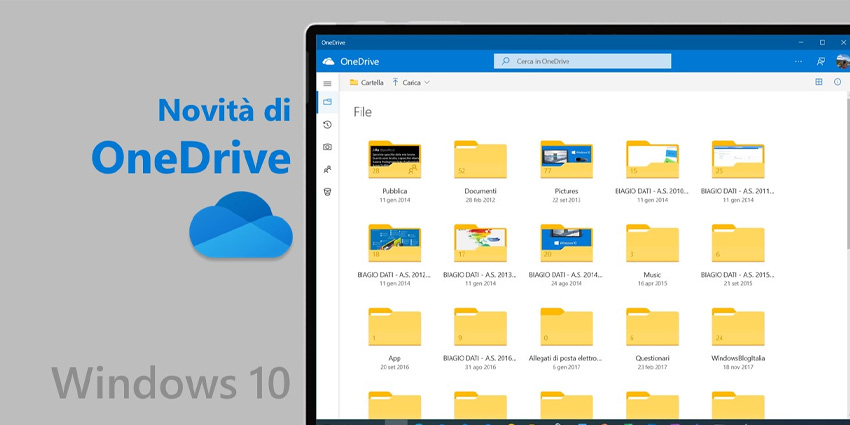The height and width of the screenshot is (425, 850).
Task: Open the Questionari folder icon
Action: (652, 327)
